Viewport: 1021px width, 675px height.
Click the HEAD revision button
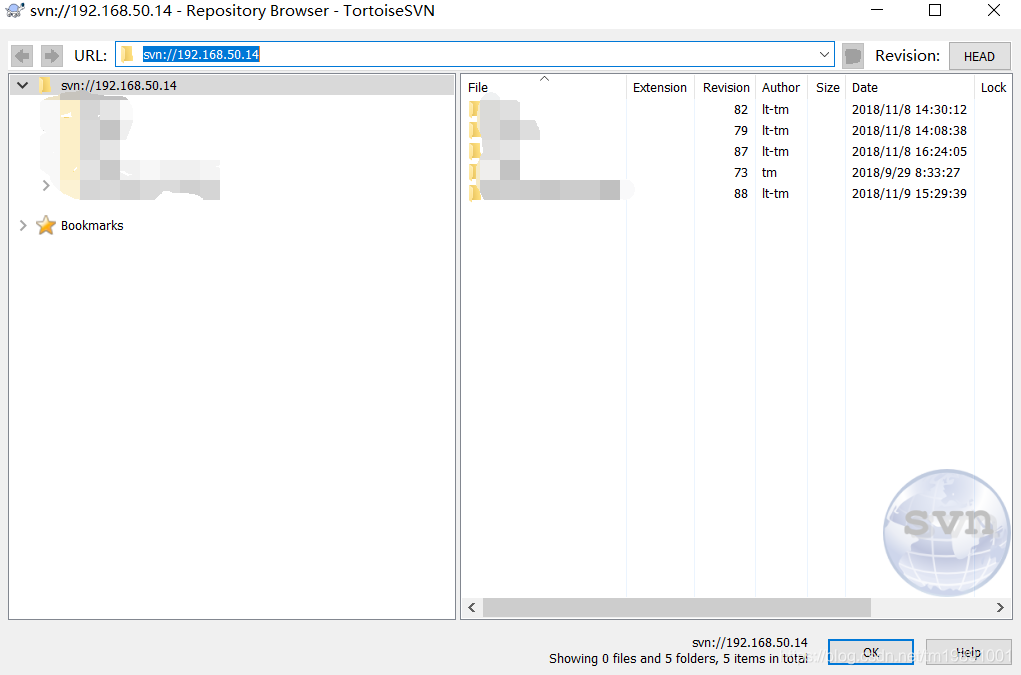[x=979, y=56]
